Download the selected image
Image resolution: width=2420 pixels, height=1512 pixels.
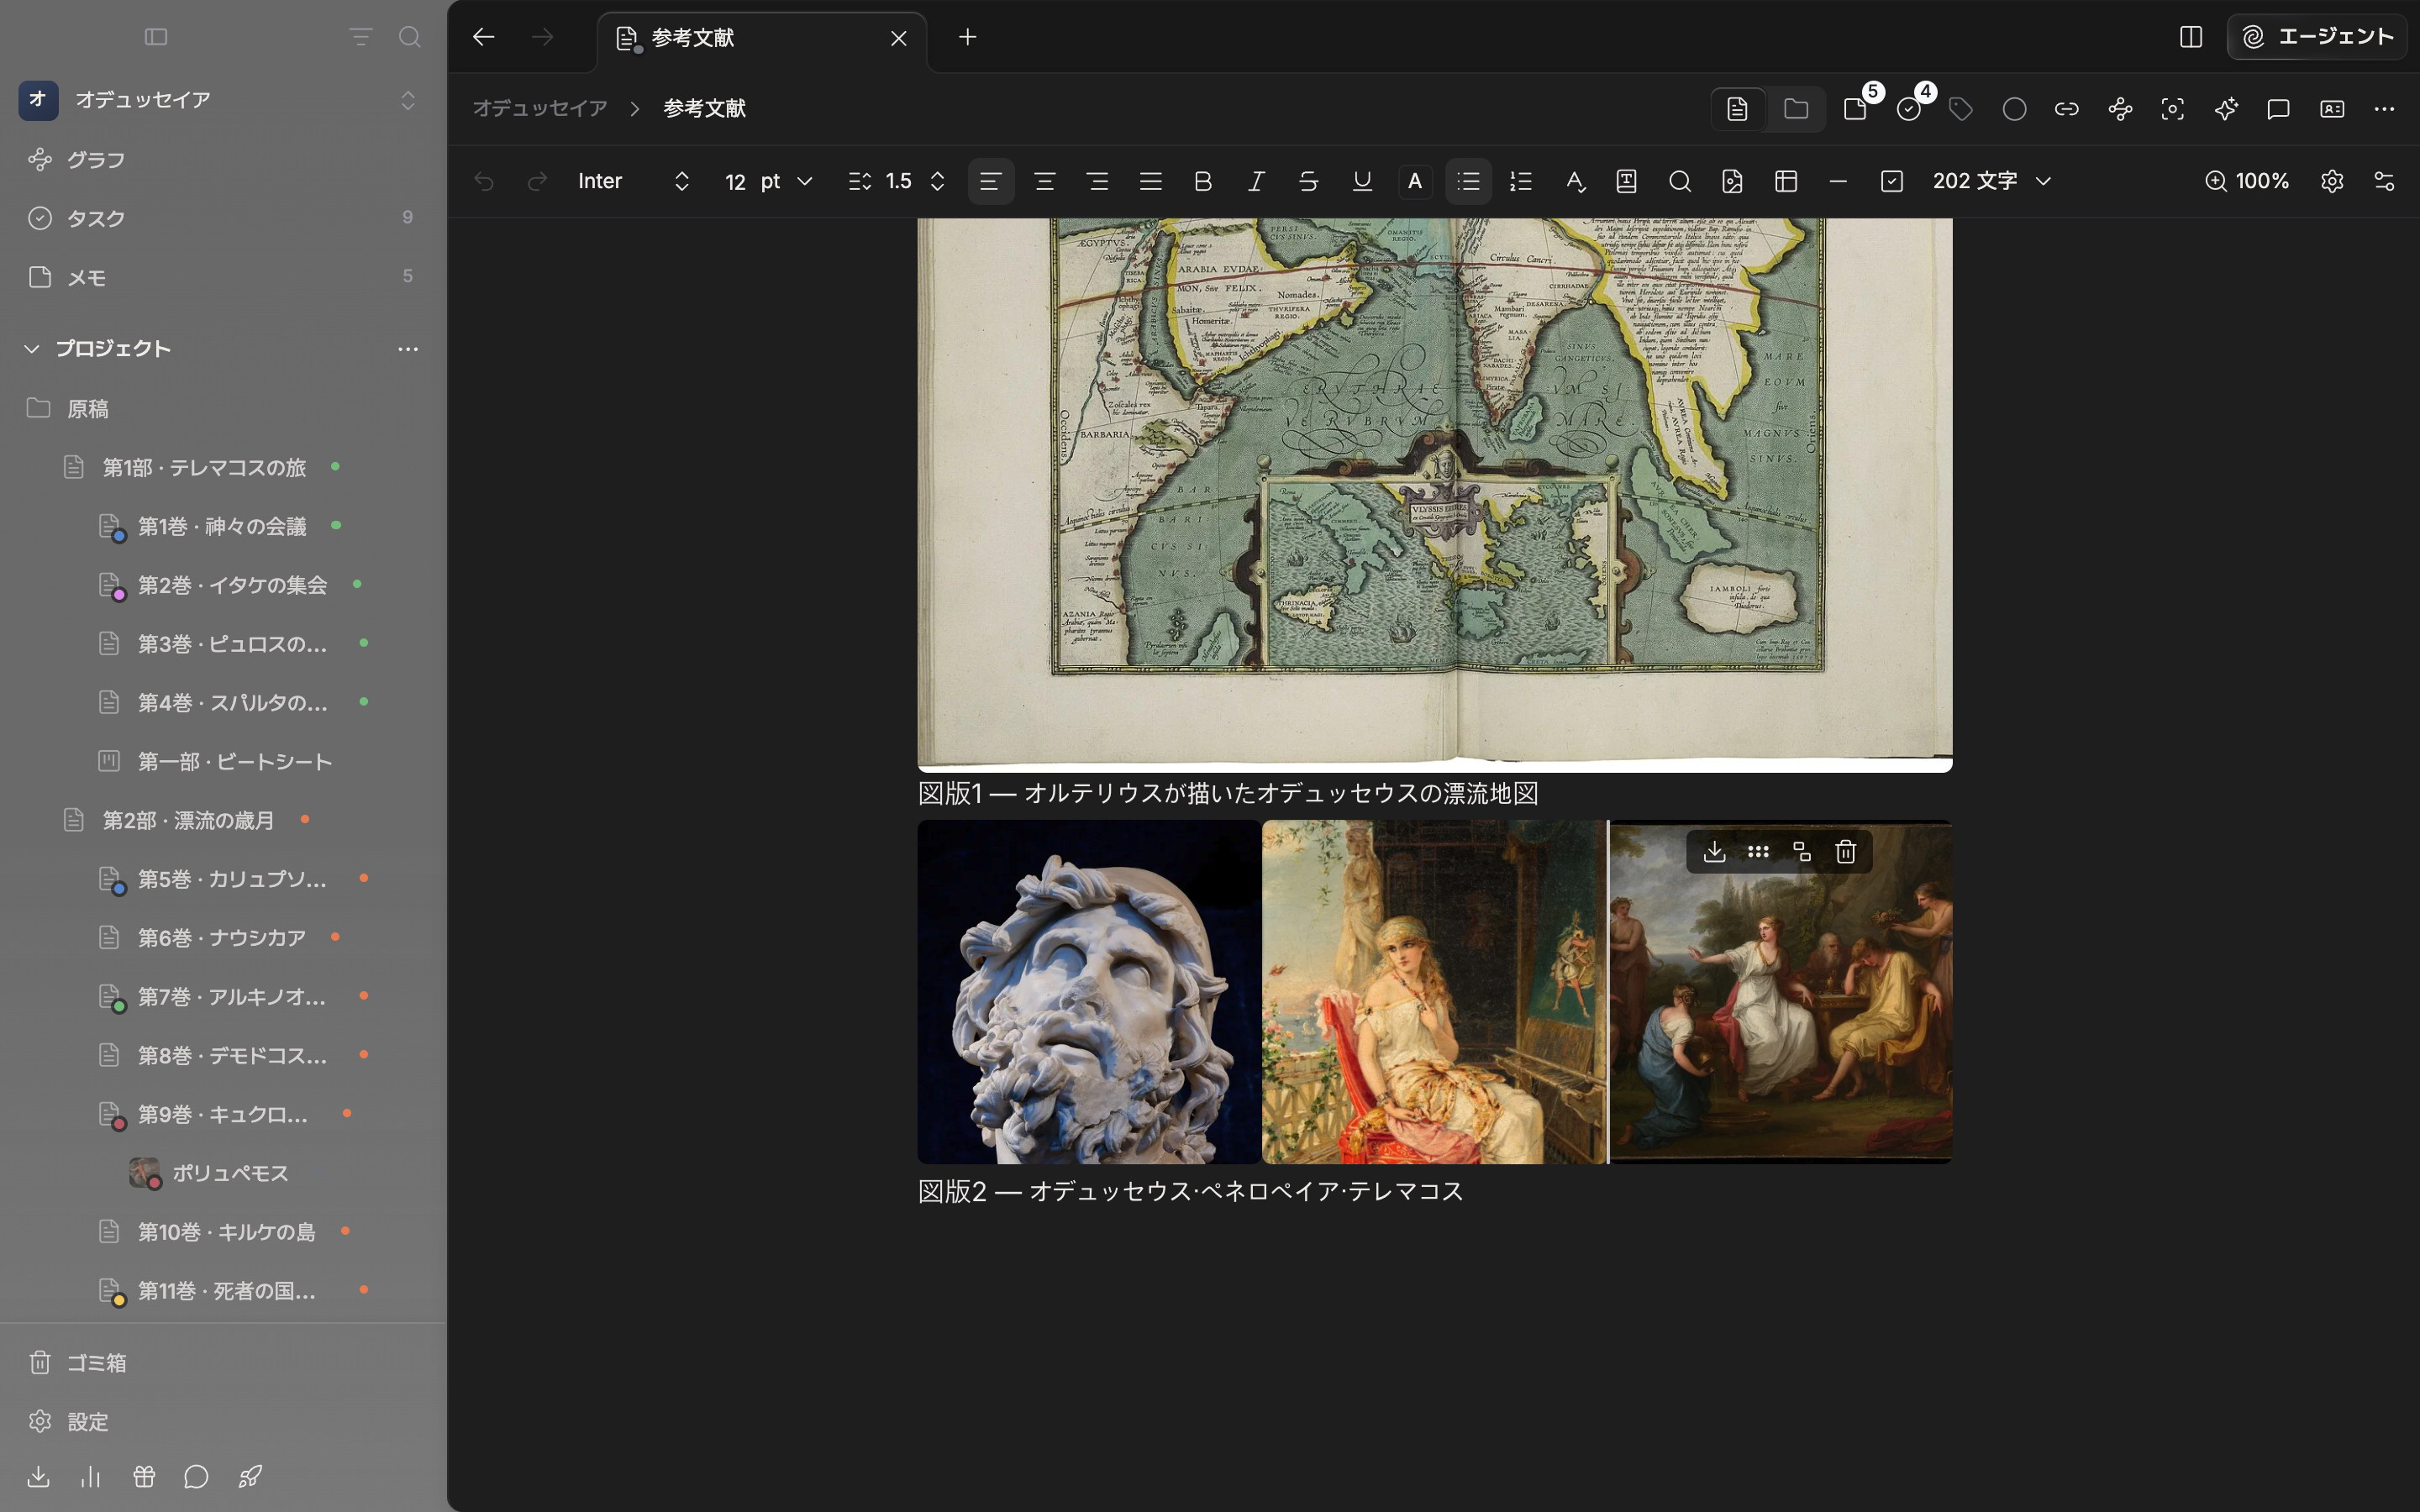(x=1714, y=852)
